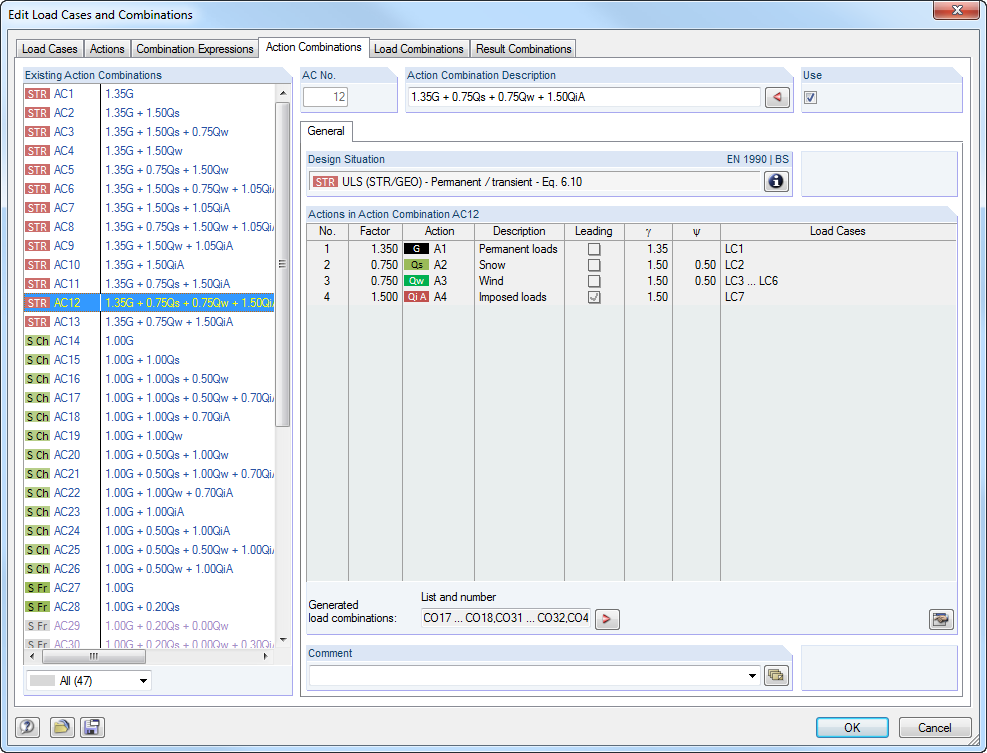The height and width of the screenshot is (753, 987).
Task: Select AC13 1.35G + 0.75Qw + 1.50QiA
Action: pos(149,322)
